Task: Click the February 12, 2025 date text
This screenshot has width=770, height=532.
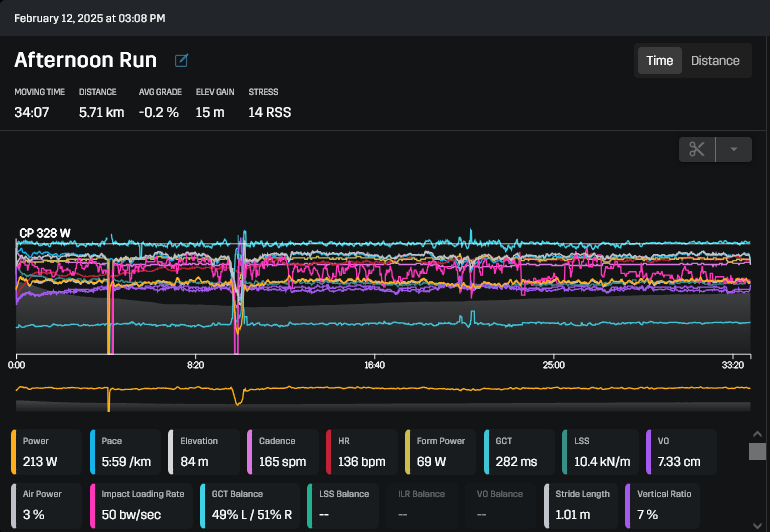Action: pyautogui.click(x=90, y=18)
